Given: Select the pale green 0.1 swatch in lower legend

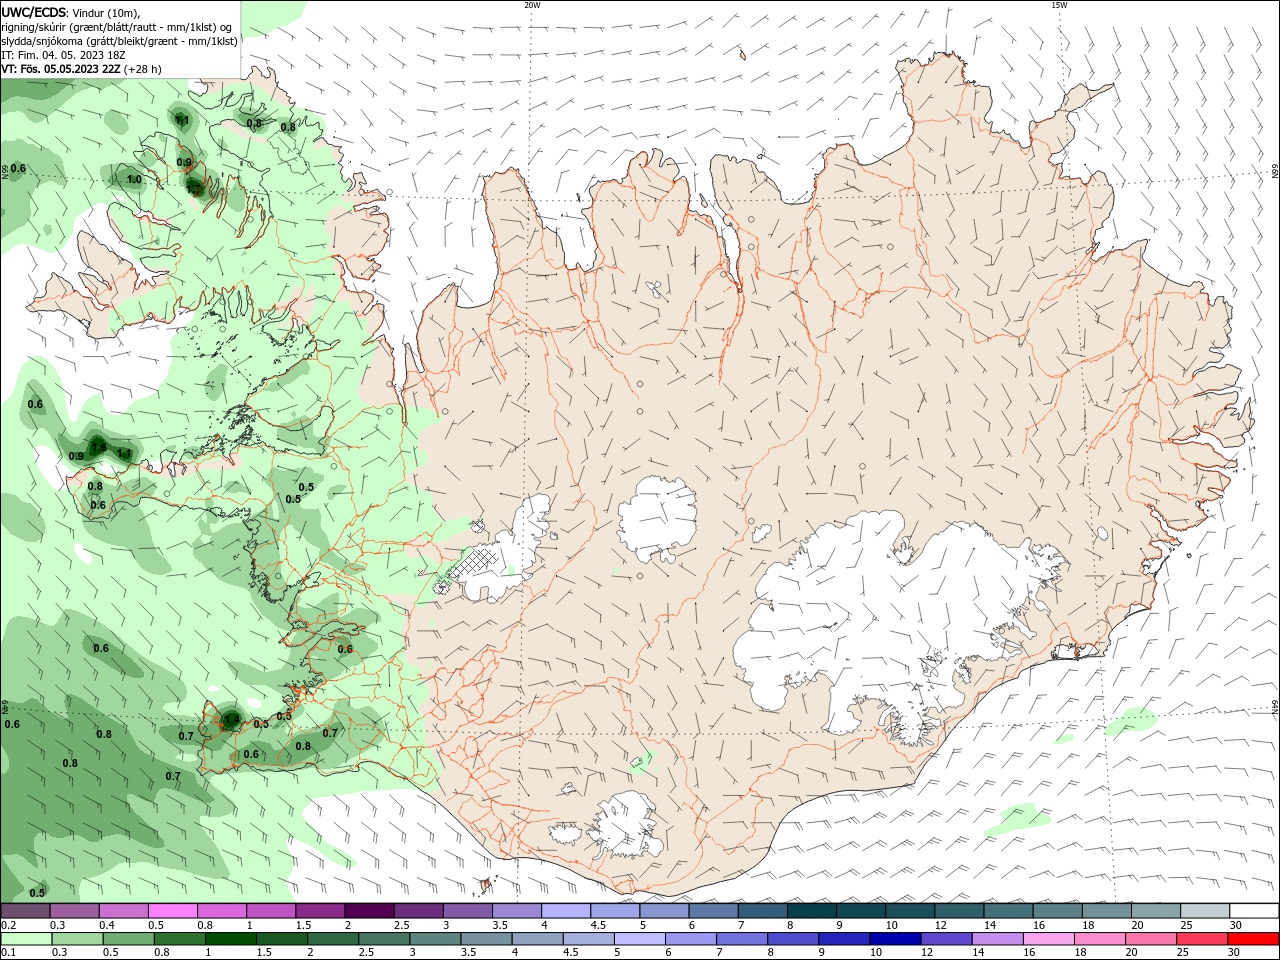Looking at the screenshot, I should click(x=26, y=939).
